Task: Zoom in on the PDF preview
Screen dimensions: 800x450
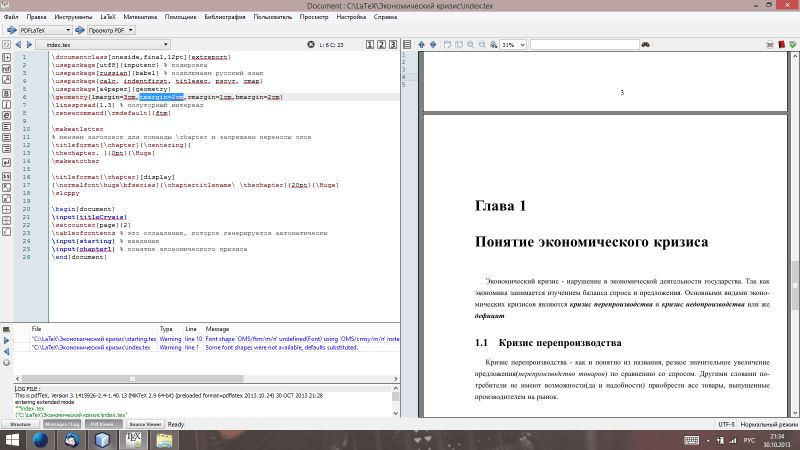Action: [x=470, y=44]
